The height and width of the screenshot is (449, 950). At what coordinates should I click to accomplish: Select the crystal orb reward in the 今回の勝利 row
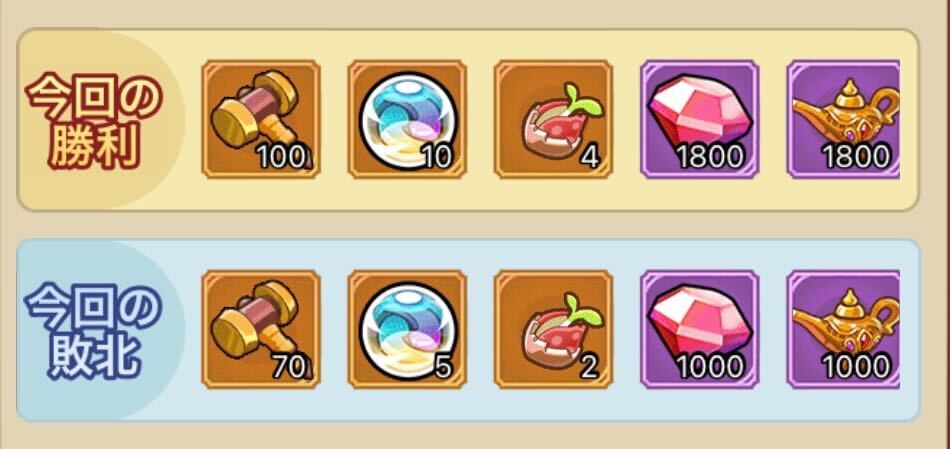[407, 119]
